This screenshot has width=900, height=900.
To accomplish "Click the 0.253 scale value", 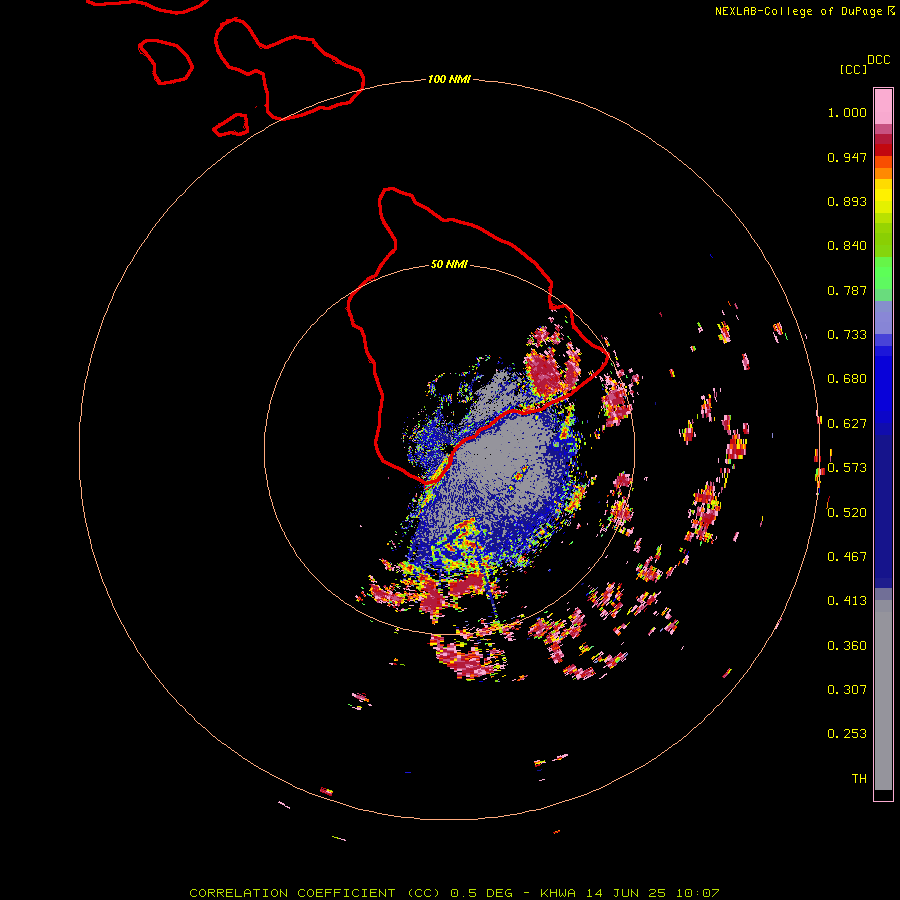I will pos(847,734).
